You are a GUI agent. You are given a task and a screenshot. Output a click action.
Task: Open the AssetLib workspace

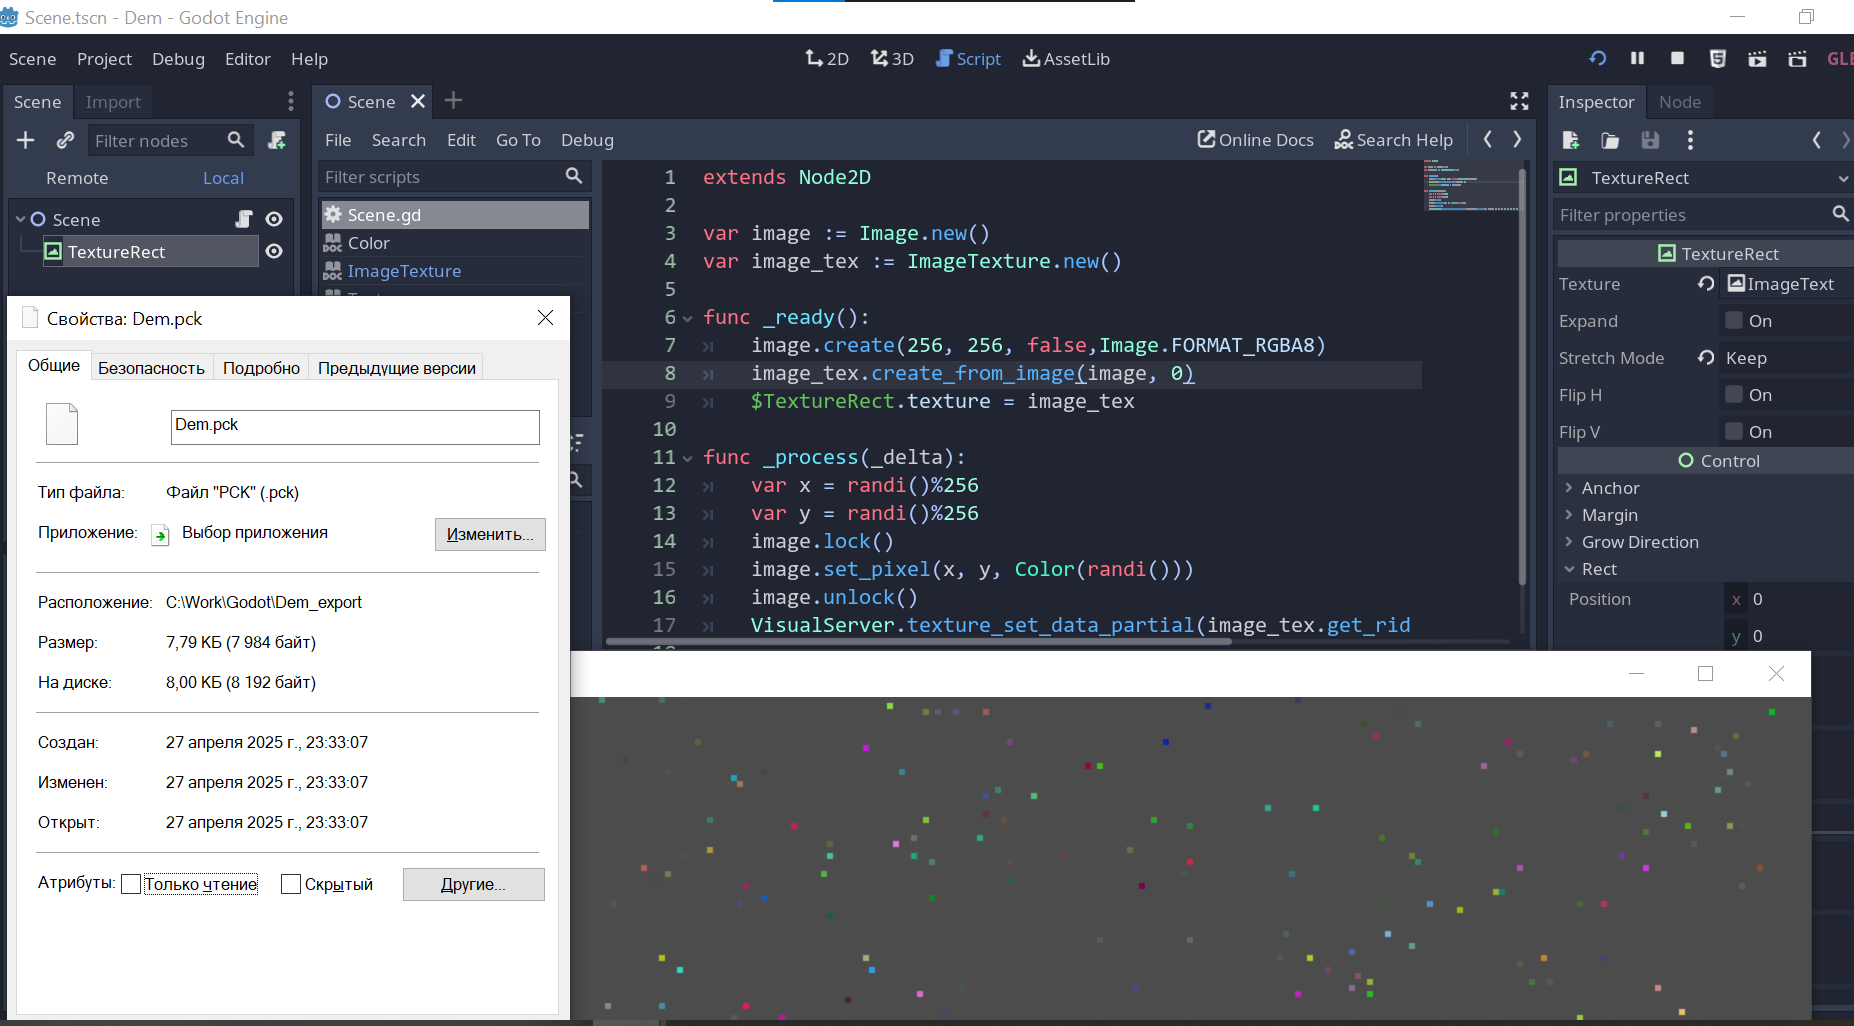point(1066,59)
